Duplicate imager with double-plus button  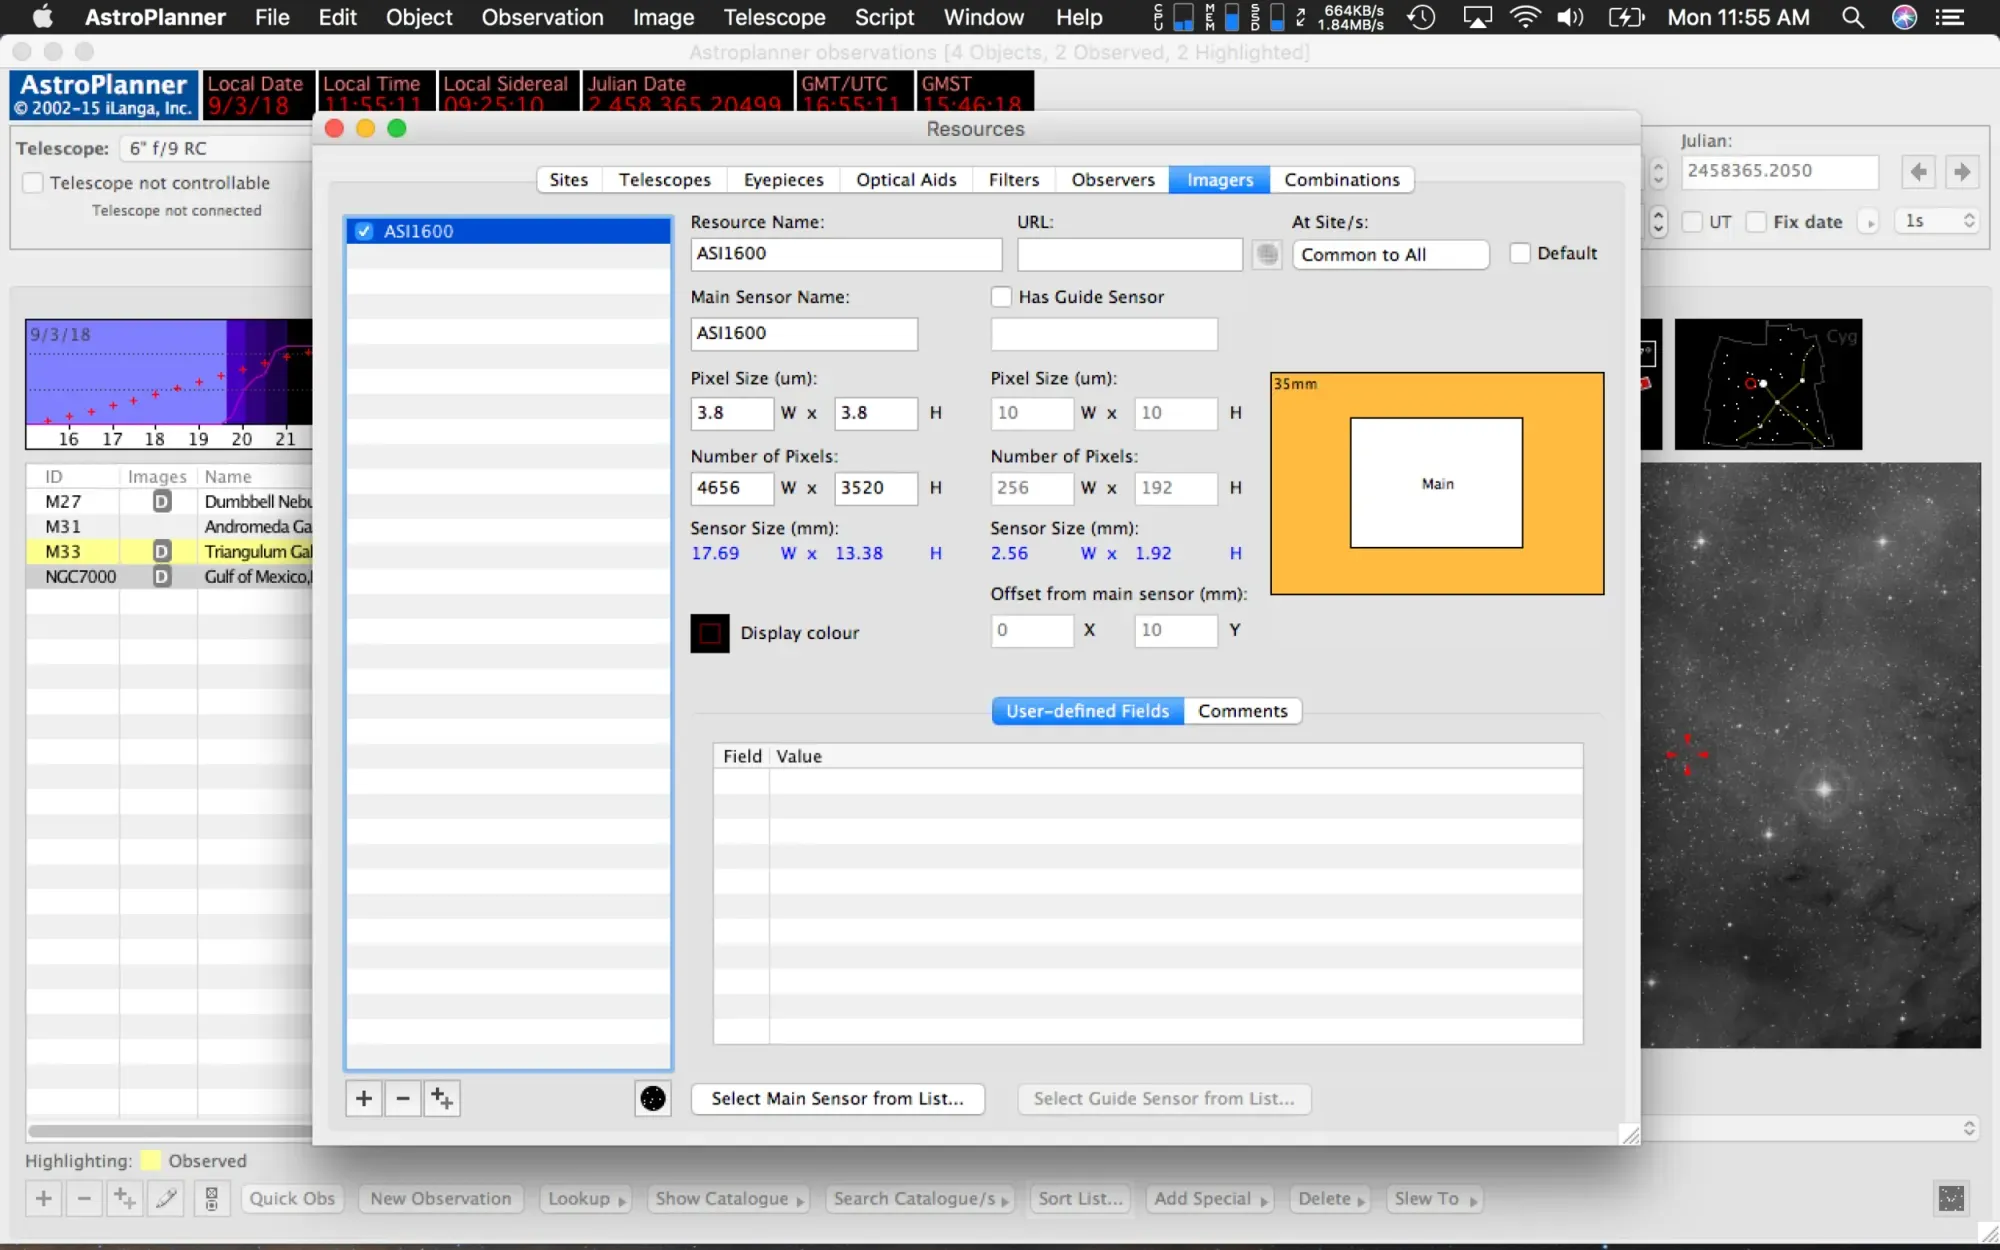click(x=442, y=1098)
